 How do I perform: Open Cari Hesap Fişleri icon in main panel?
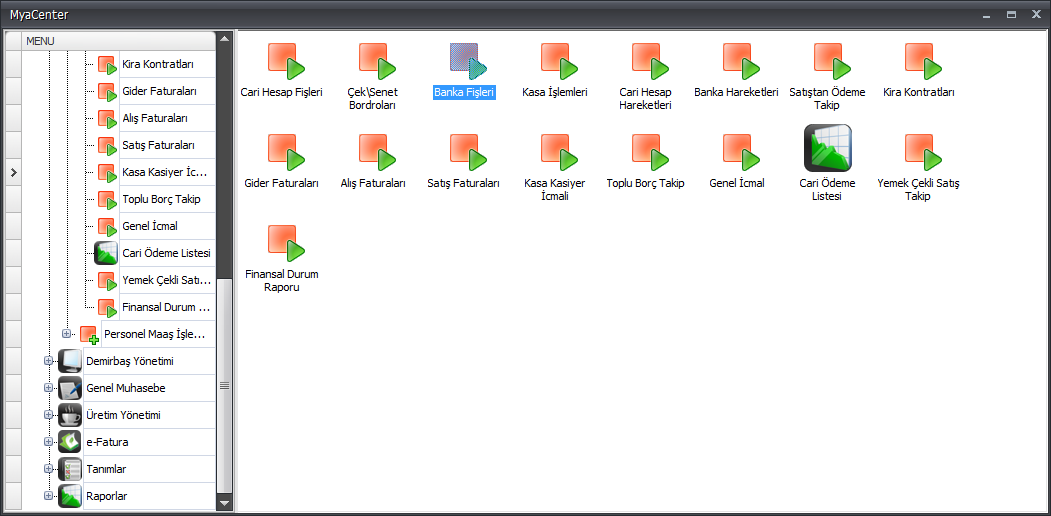pyautogui.click(x=286, y=62)
